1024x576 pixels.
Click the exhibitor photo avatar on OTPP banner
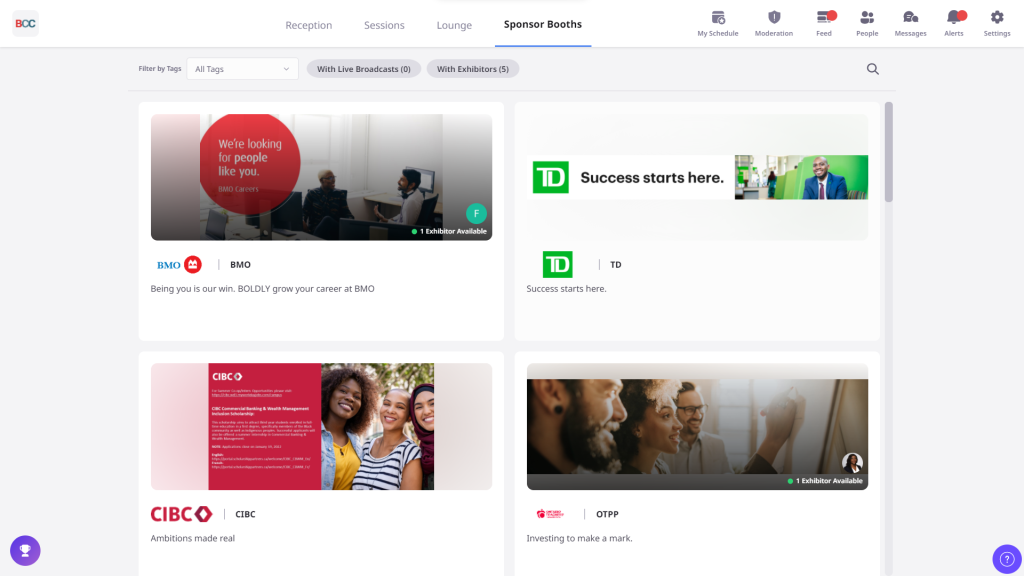coord(852,462)
